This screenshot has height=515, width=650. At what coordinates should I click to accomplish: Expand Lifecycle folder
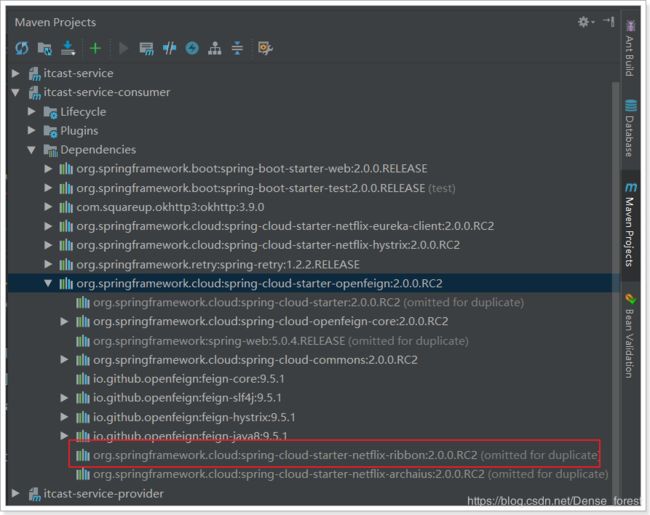pos(32,111)
